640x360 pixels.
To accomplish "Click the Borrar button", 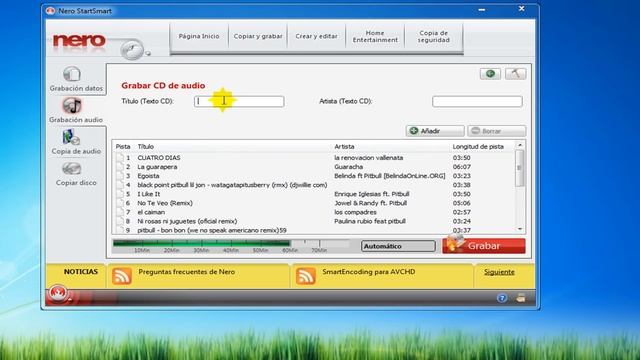I will click(x=497, y=131).
